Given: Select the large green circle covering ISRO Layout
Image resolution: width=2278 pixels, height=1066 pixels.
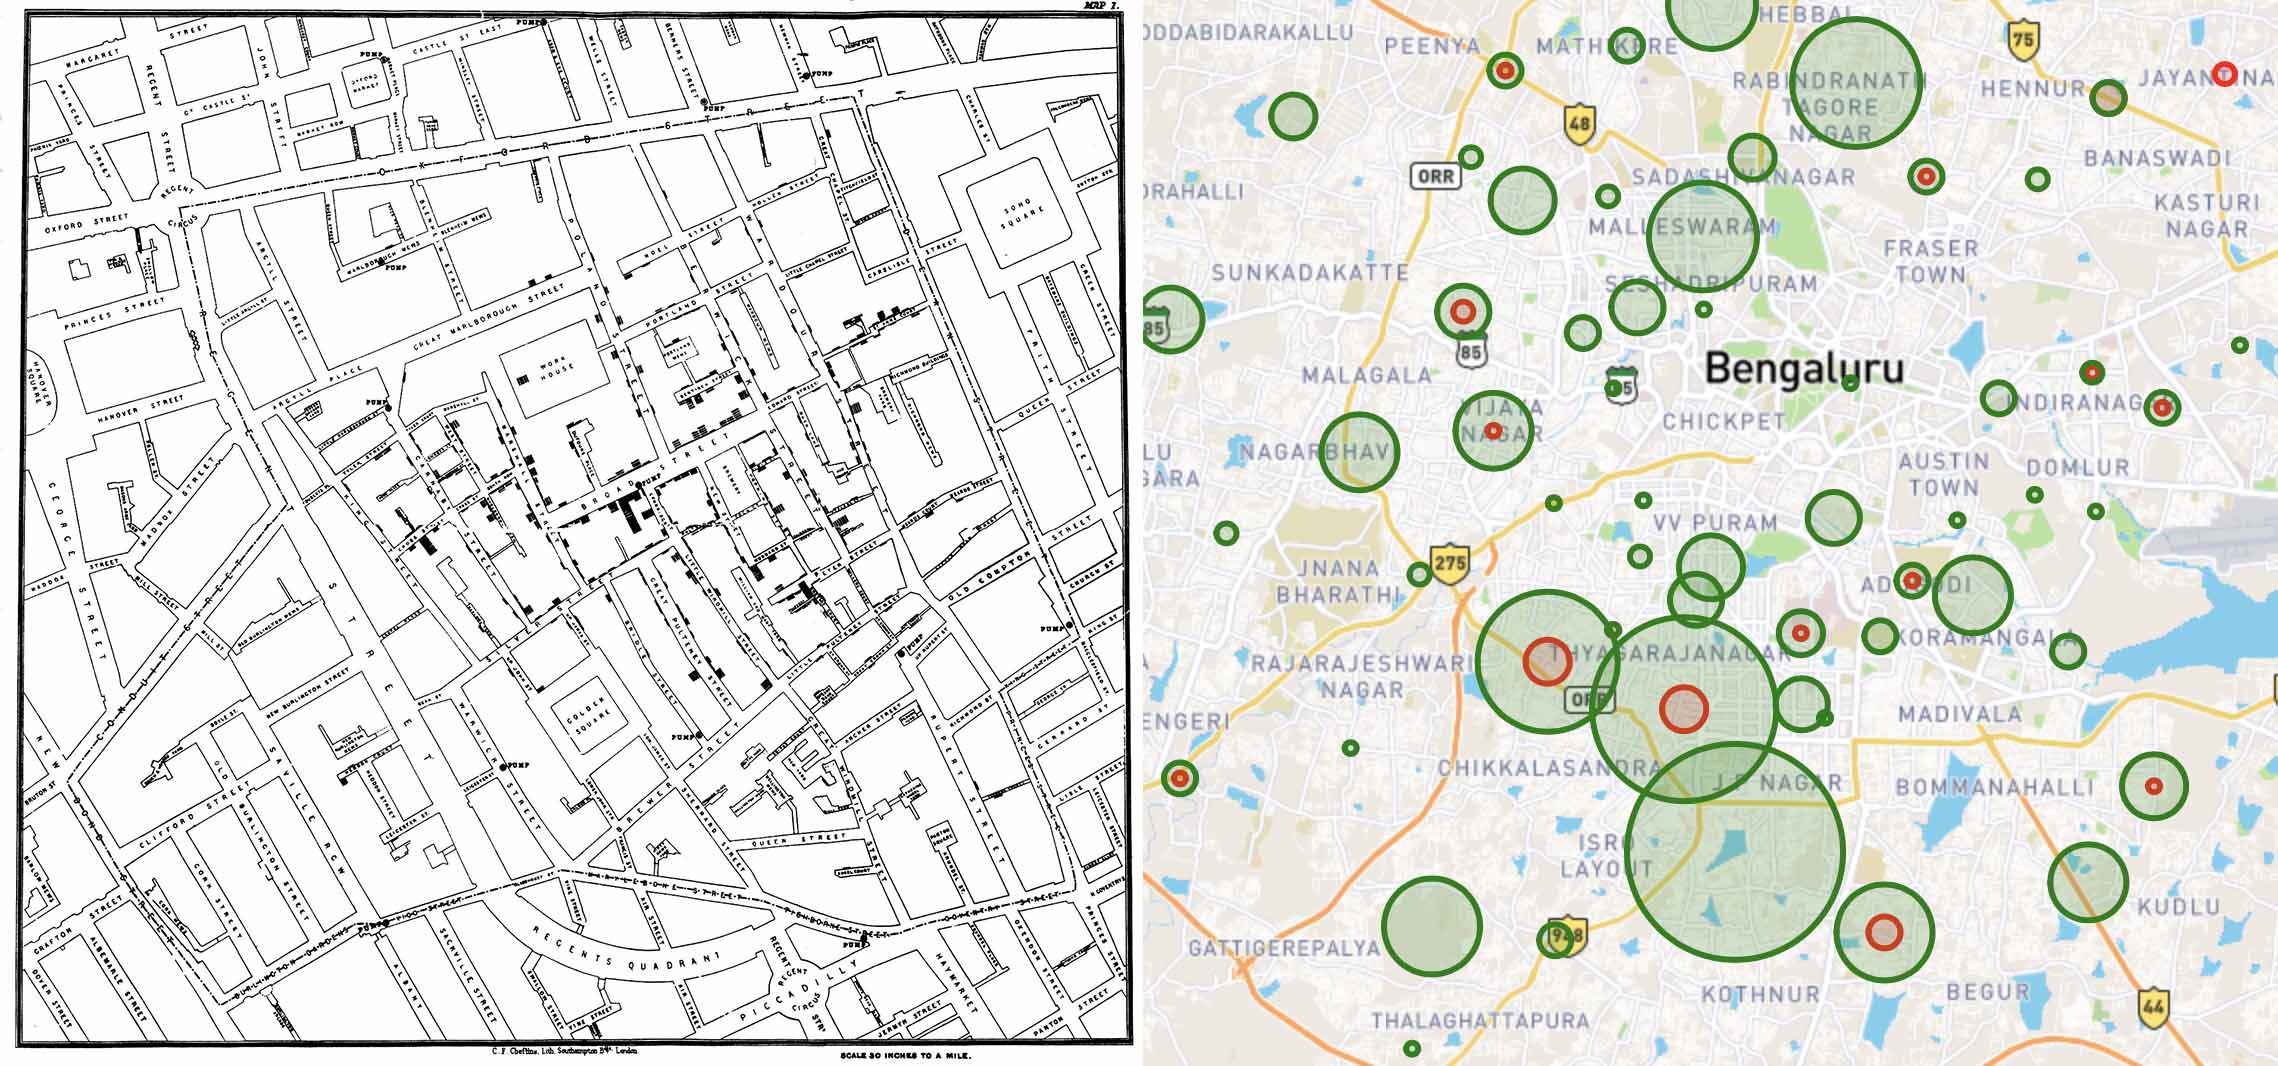Looking at the screenshot, I should click(x=1735, y=851).
